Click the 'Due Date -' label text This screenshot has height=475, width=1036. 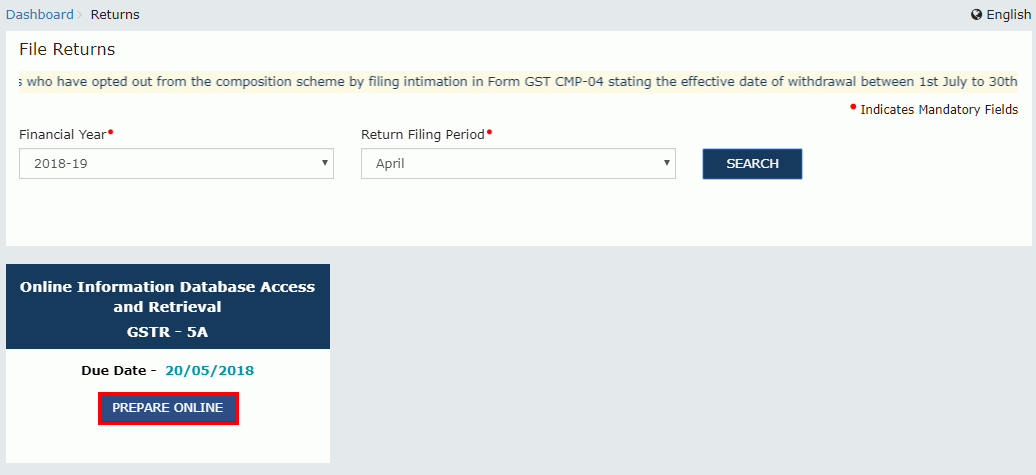[119, 371]
